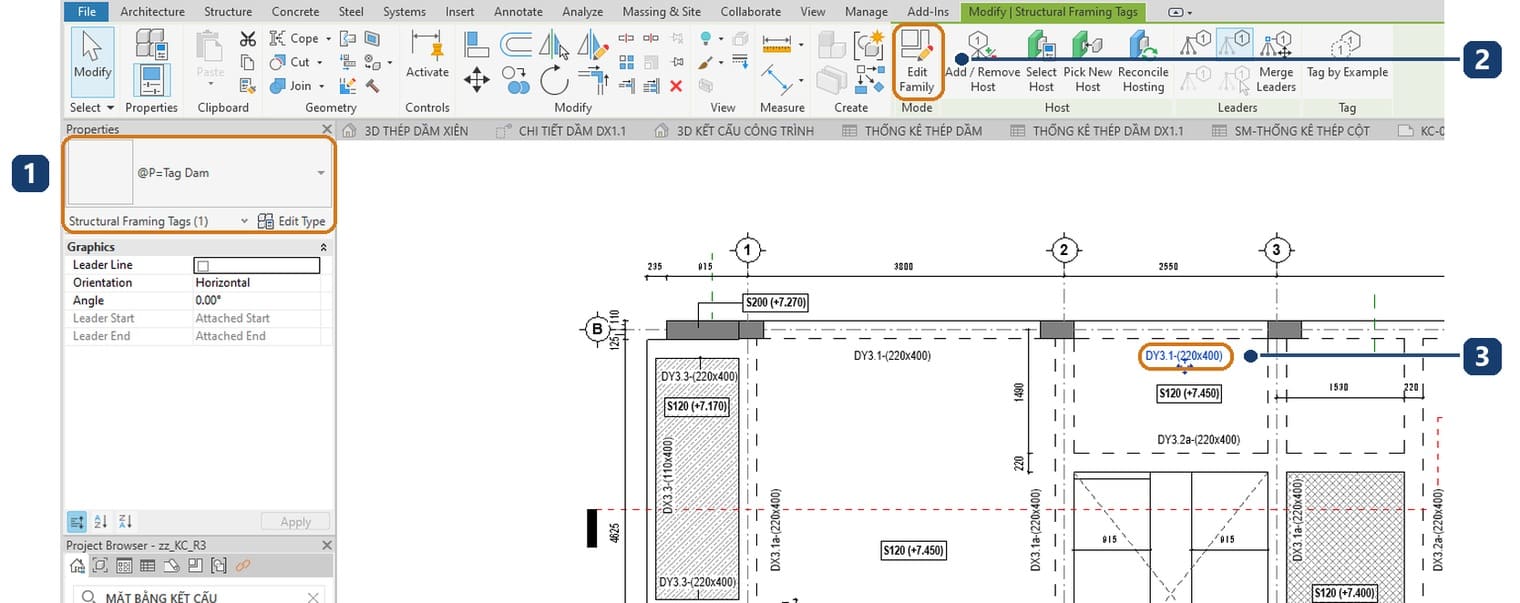Click the Copy to Clipboard icon

248,62
